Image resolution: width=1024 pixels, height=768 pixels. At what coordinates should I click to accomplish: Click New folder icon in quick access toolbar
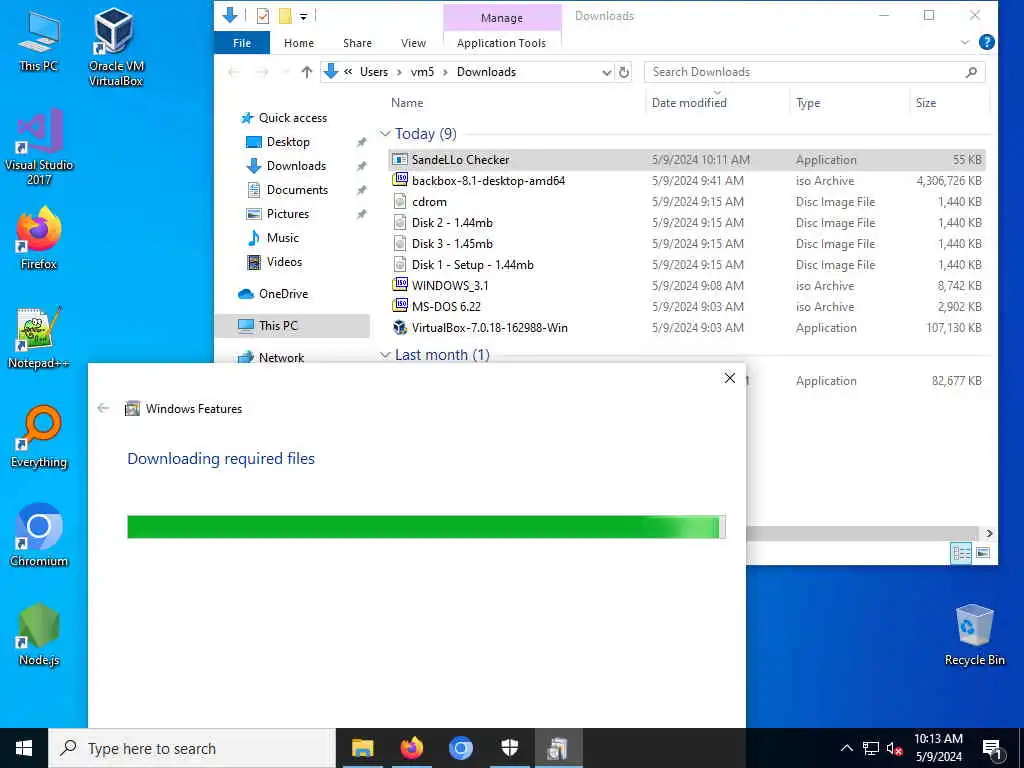(285, 16)
